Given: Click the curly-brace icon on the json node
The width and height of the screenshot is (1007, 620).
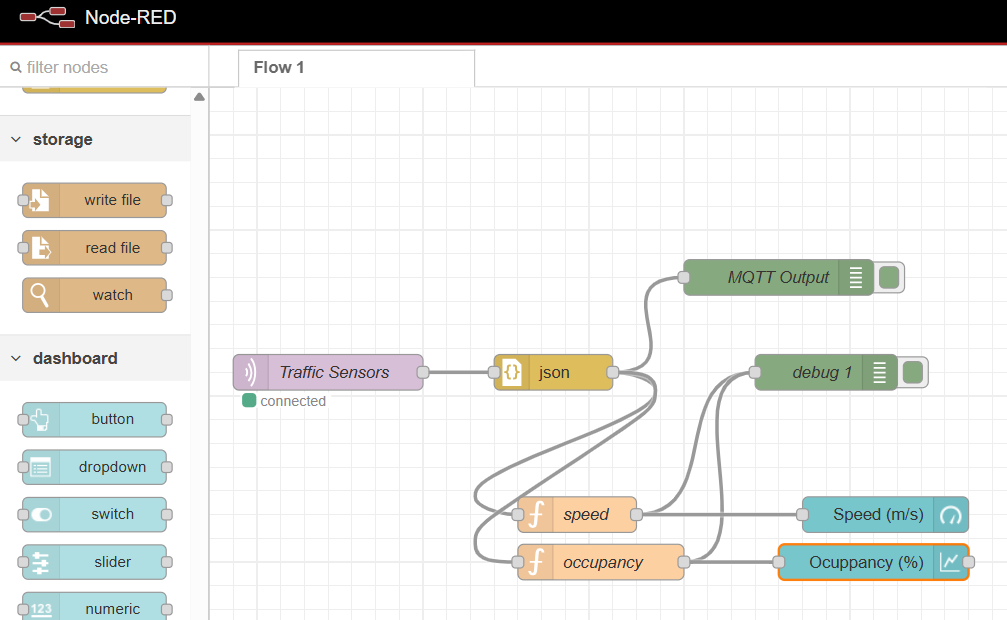Looking at the screenshot, I should [x=510, y=371].
